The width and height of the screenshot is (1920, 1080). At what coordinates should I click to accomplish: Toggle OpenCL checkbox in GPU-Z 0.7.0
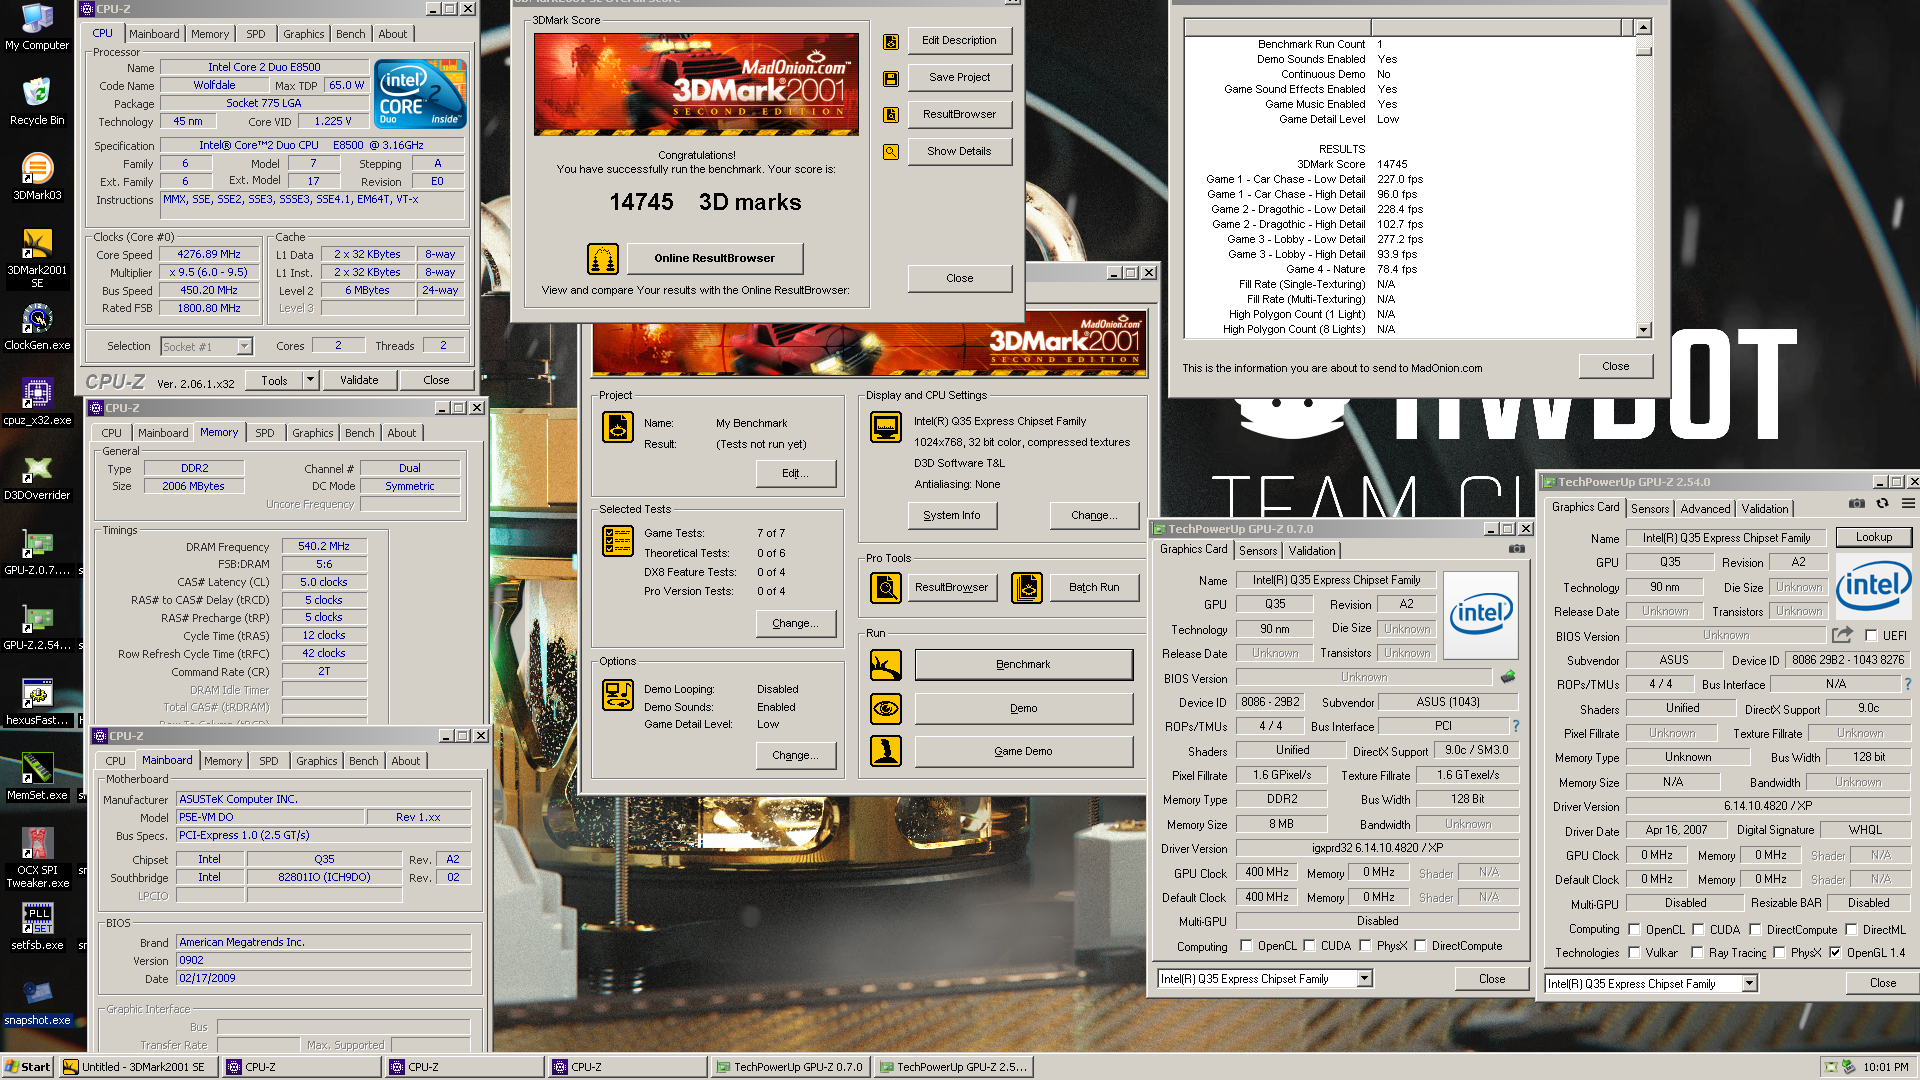point(1246,946)
